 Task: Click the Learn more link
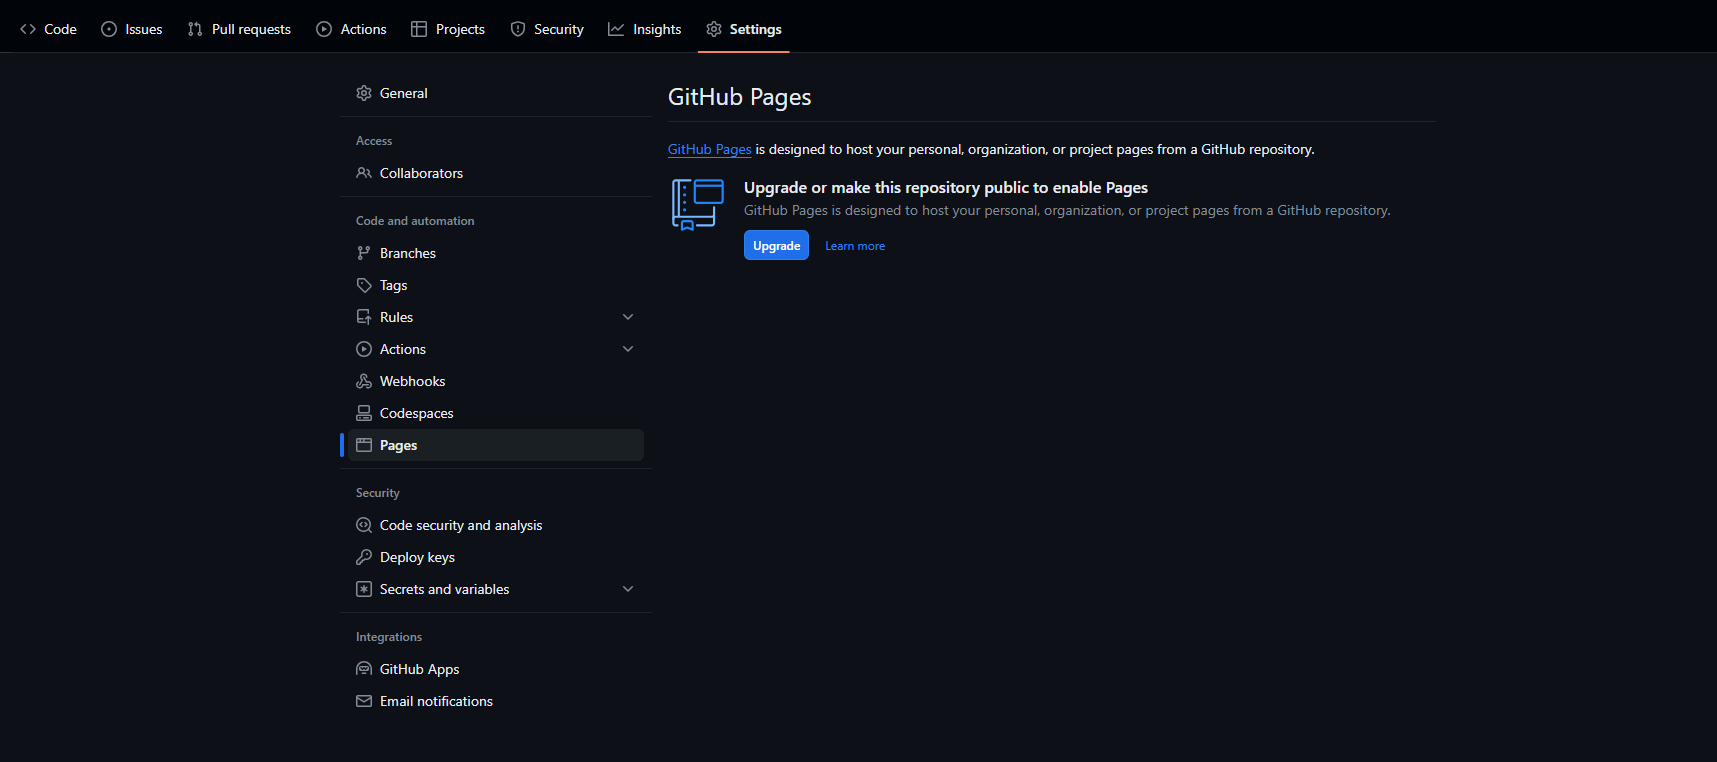click(855, 246)
